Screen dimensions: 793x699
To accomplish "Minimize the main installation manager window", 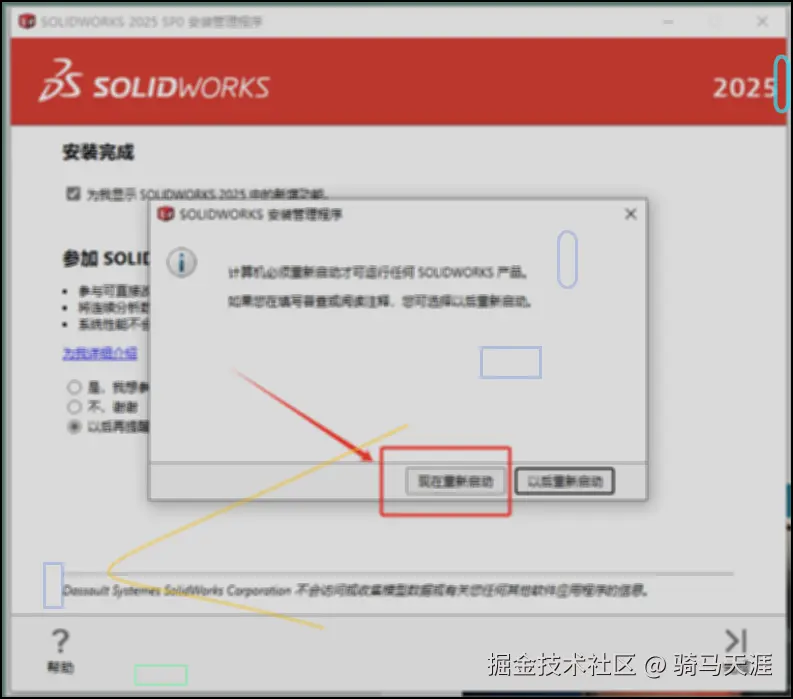I will (x=668, y=21).
